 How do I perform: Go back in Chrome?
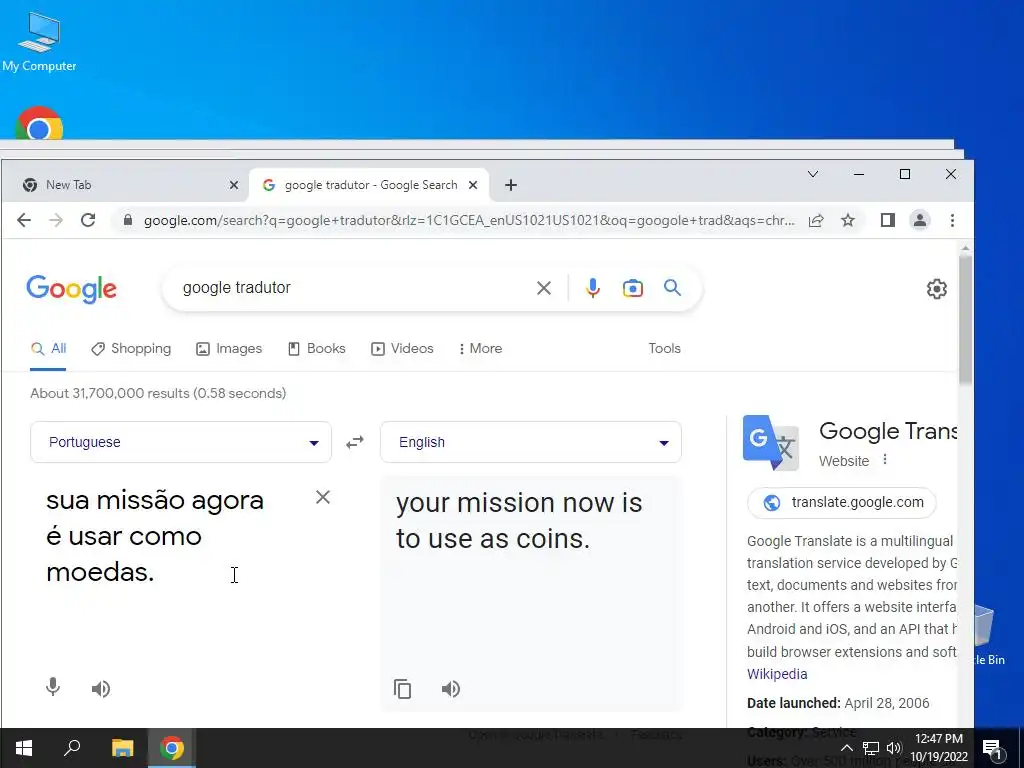(x=24, y=220)
